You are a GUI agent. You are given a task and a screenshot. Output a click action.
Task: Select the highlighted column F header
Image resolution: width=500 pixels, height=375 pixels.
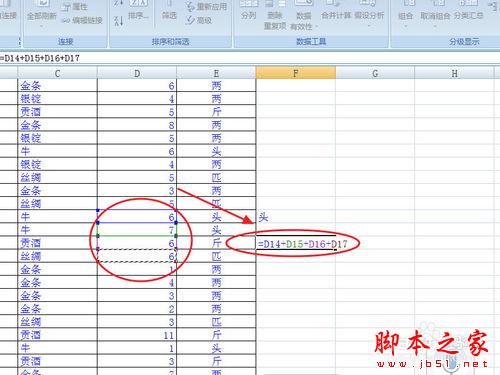click(x=296, y=73)
